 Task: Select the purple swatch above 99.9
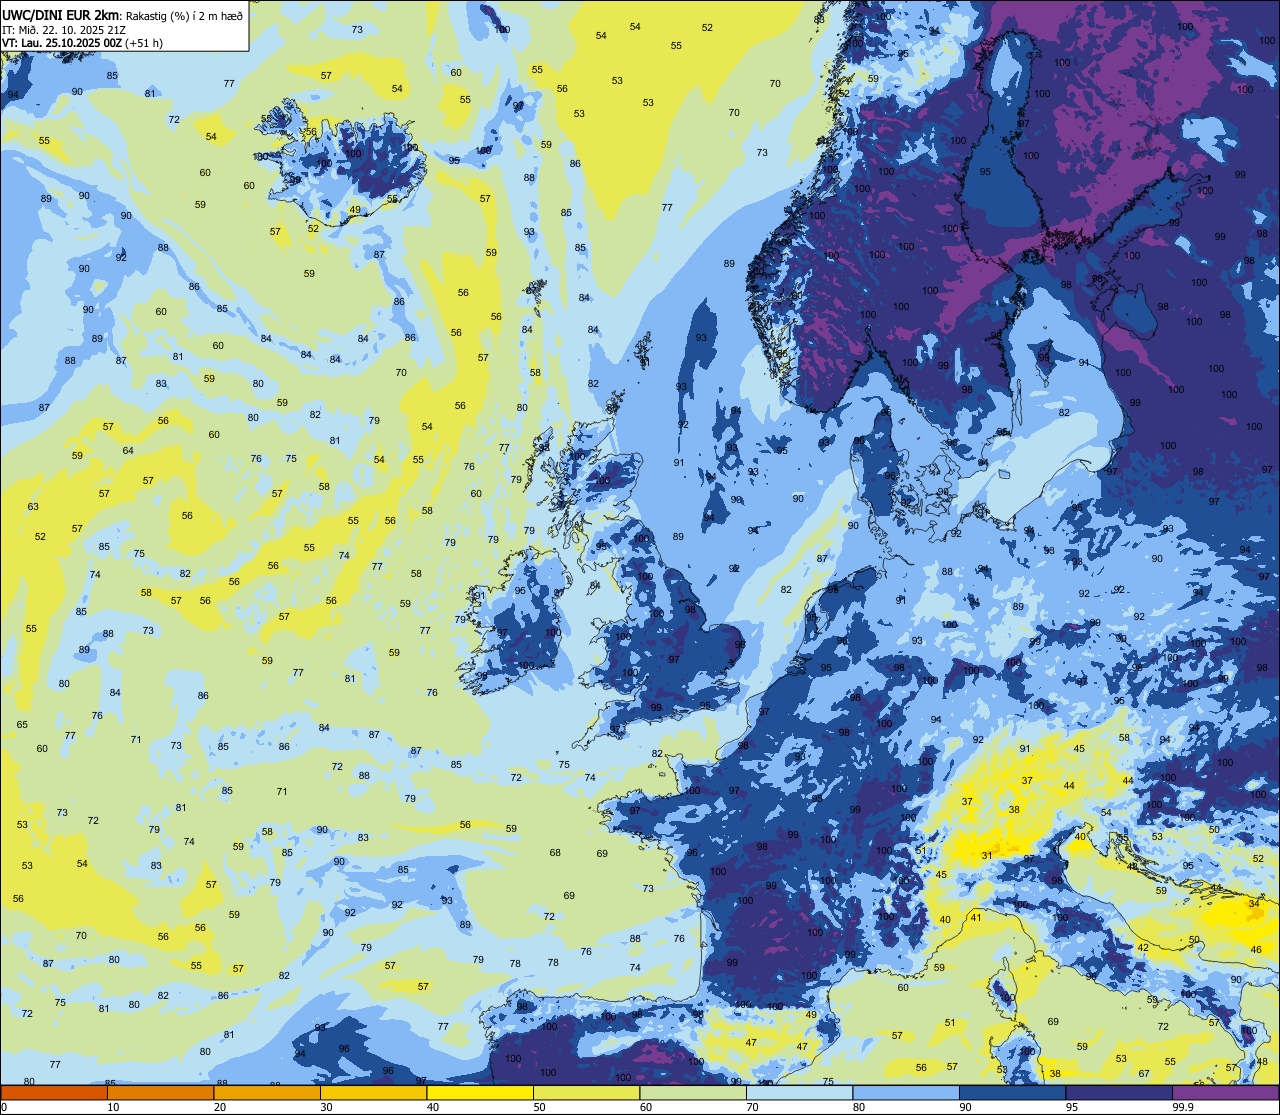click(1225, 1092)
